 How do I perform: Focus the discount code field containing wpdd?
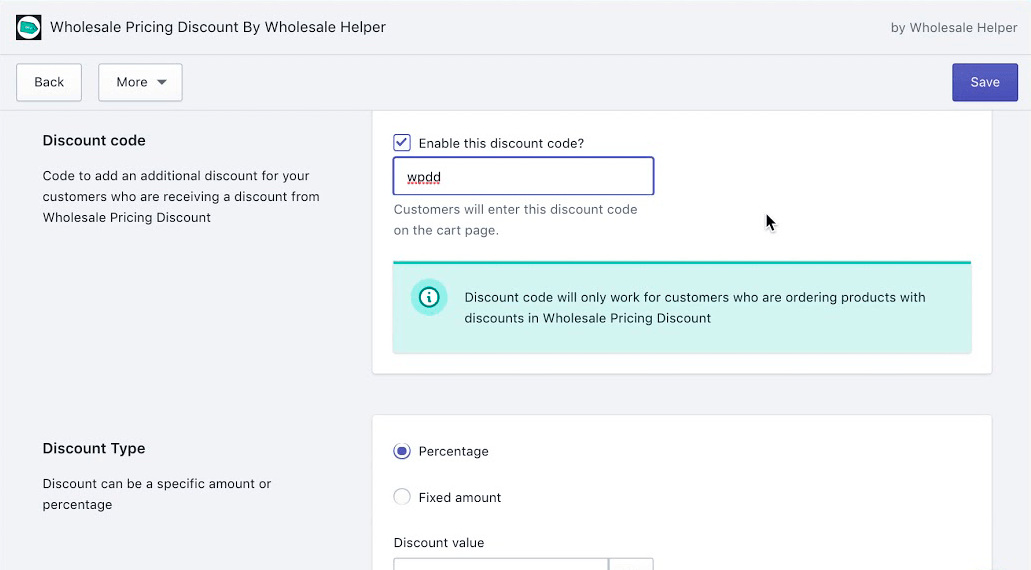(x=523, y=177)
